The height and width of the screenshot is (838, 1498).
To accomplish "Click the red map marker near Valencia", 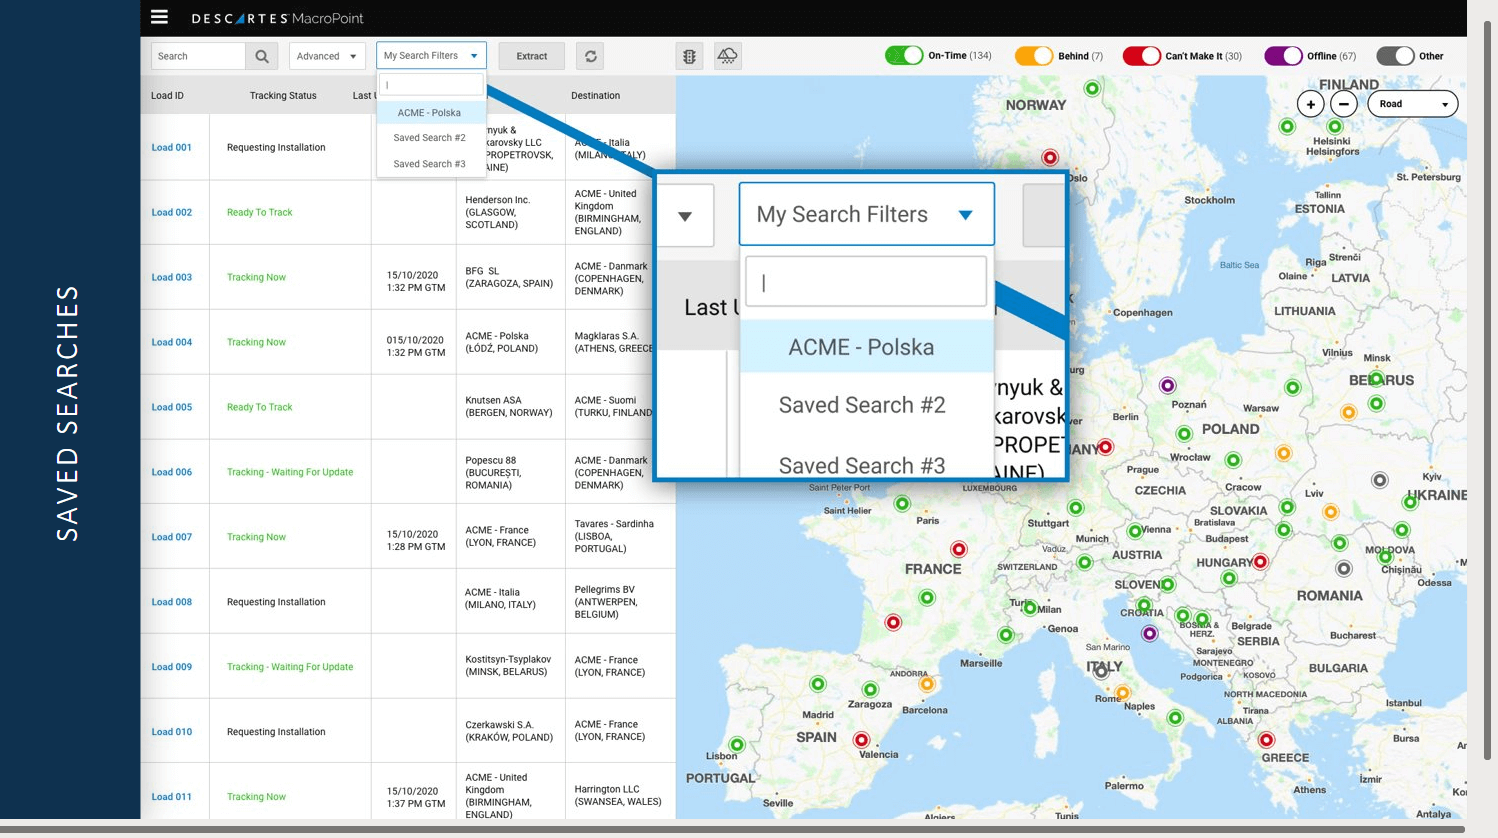I will (861, 740).
